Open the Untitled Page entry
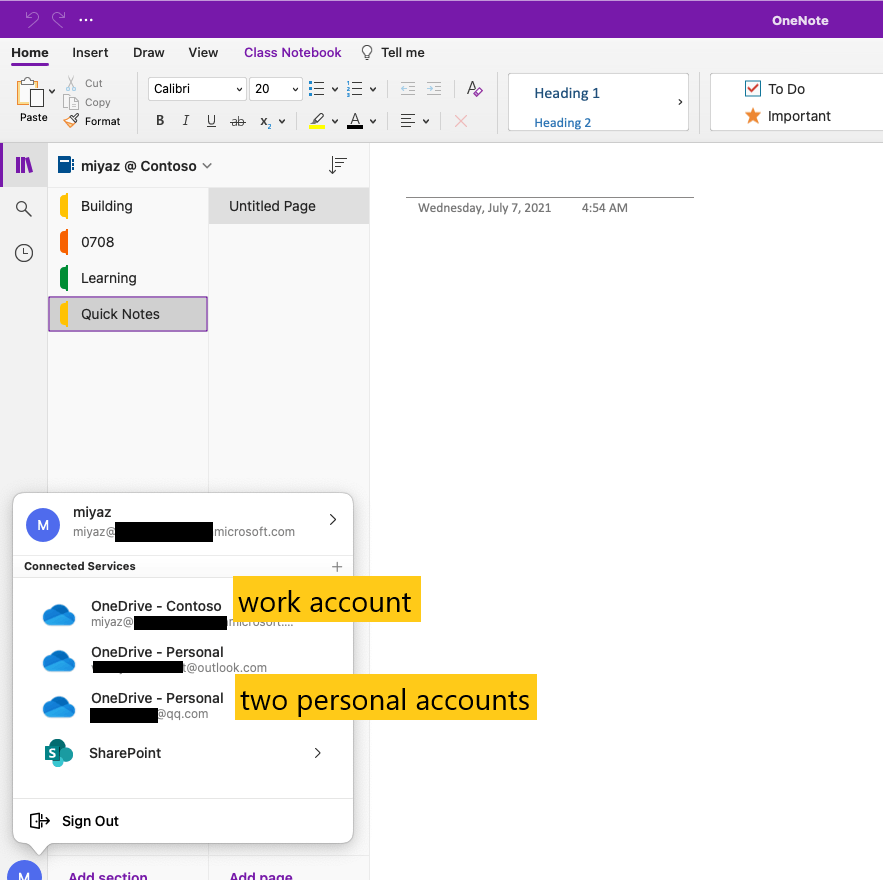This screenshot has width=883, height=880. click(x=289, y=206)
